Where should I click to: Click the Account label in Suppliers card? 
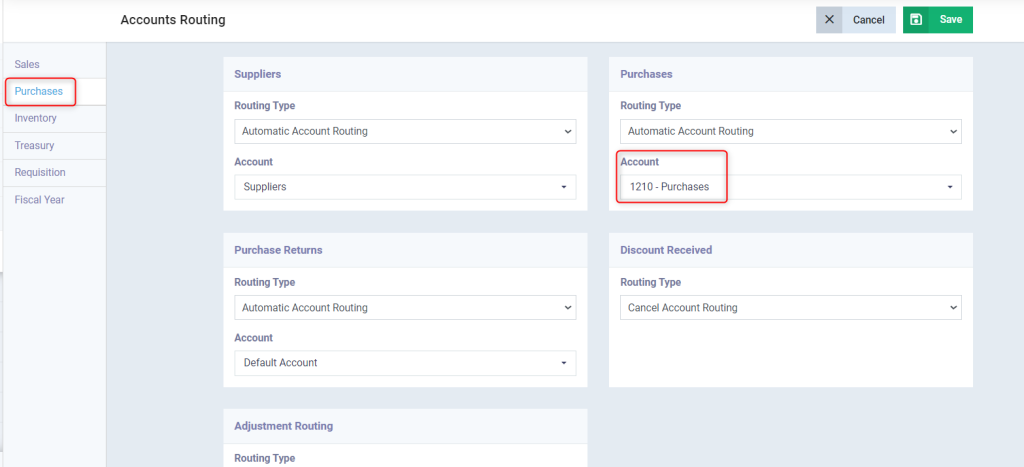click(253, 162)
